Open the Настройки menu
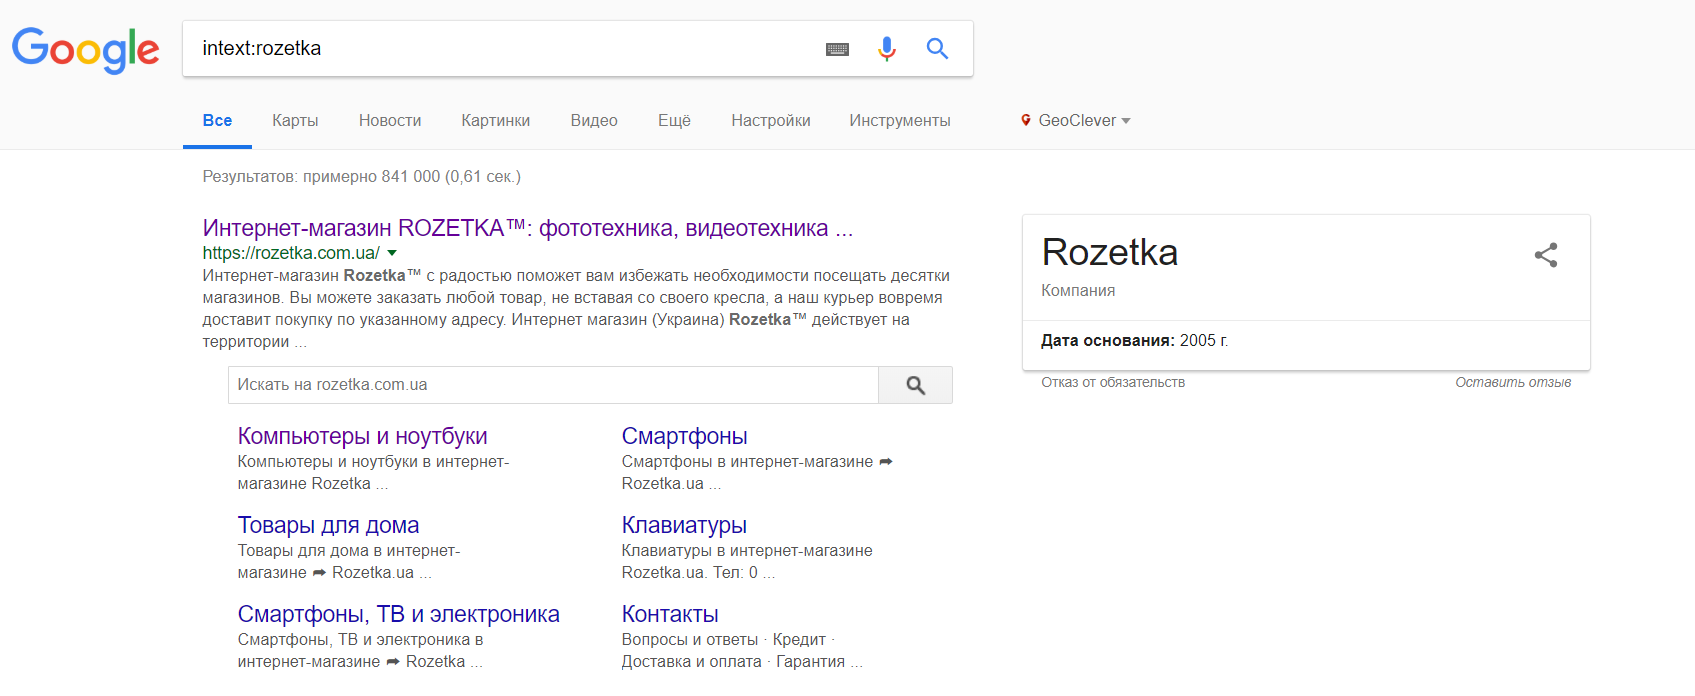This screenshot has height=696, width=1695. [770, 120]
